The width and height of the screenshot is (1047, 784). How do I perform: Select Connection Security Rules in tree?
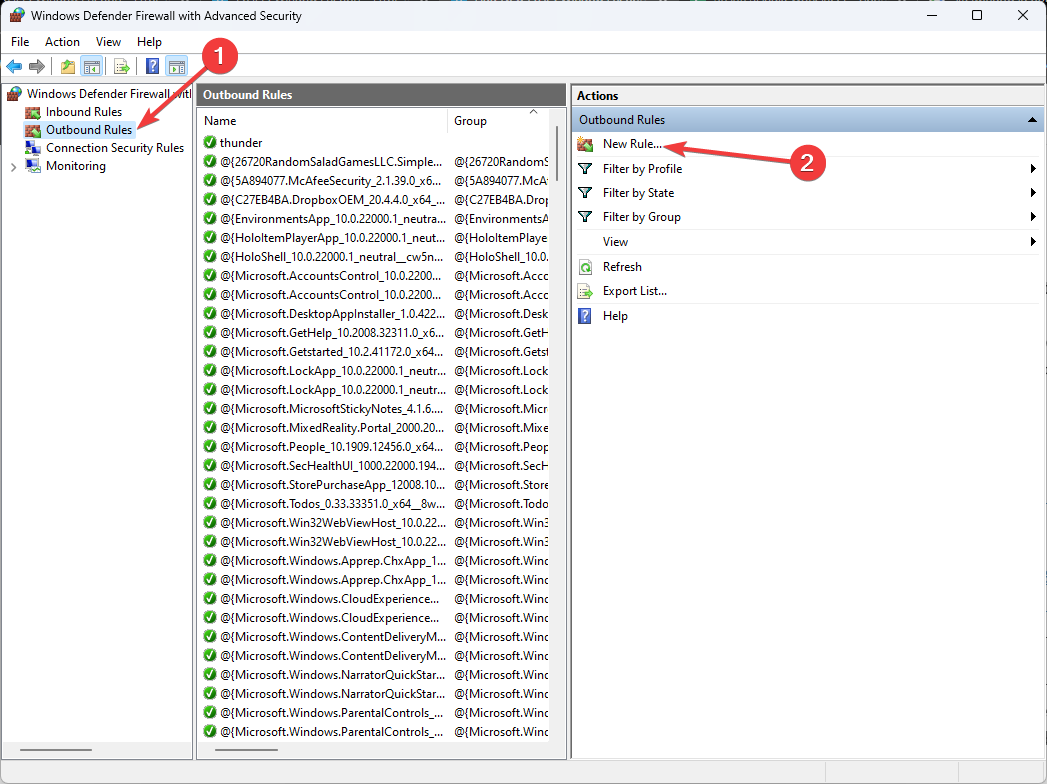click(115, 148)
